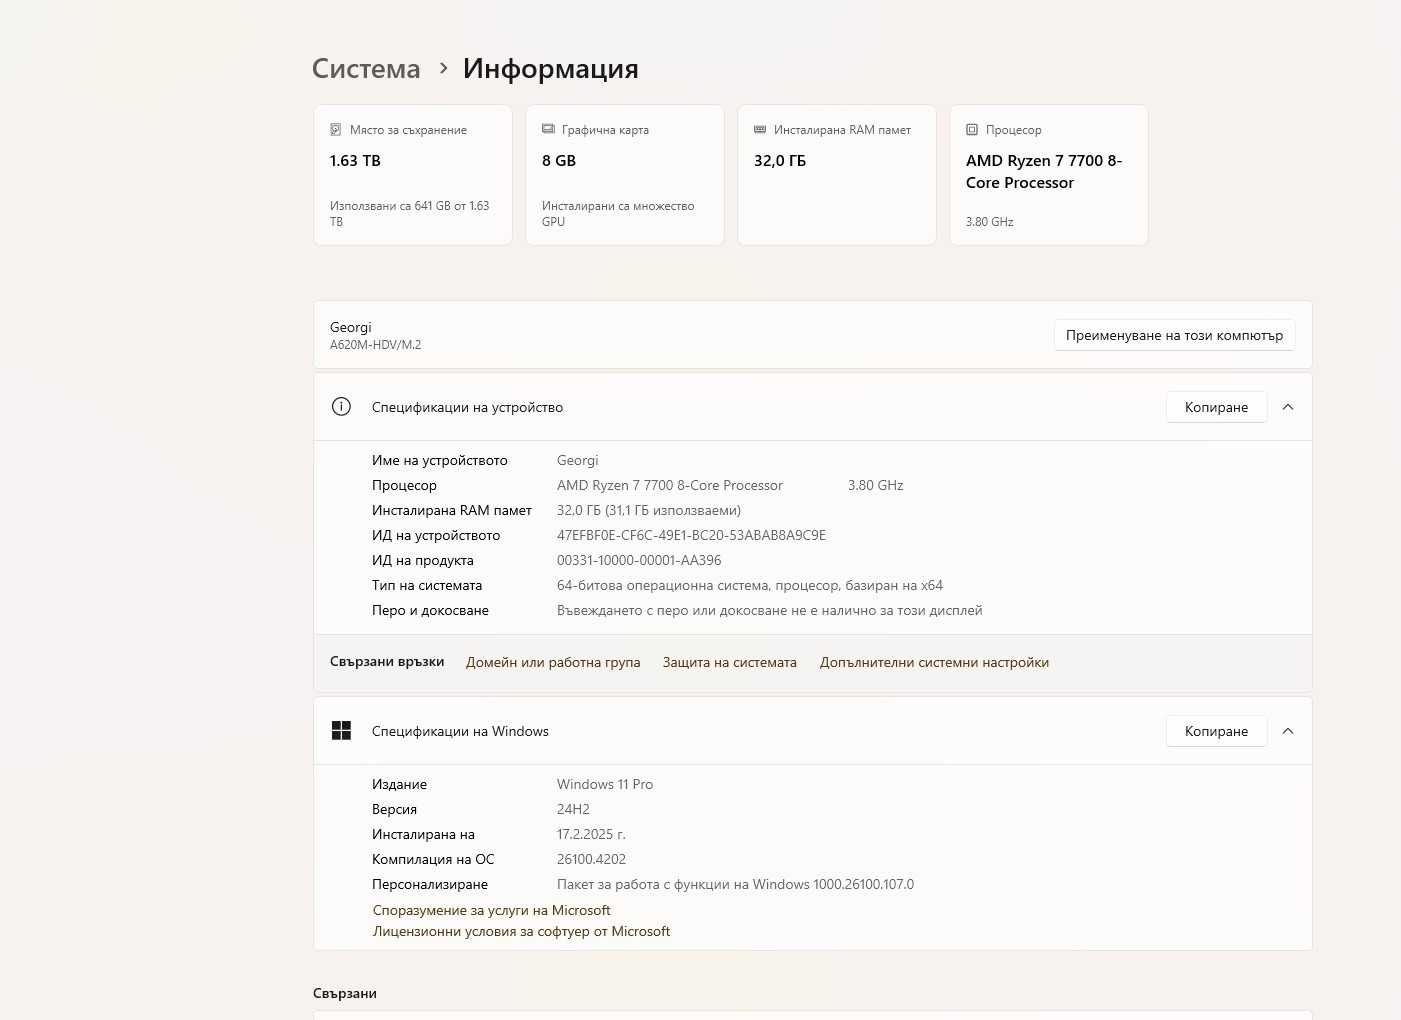Click the Информация page title
The height and width of the screenshot is (1020, 1401).
click(550, 68)
